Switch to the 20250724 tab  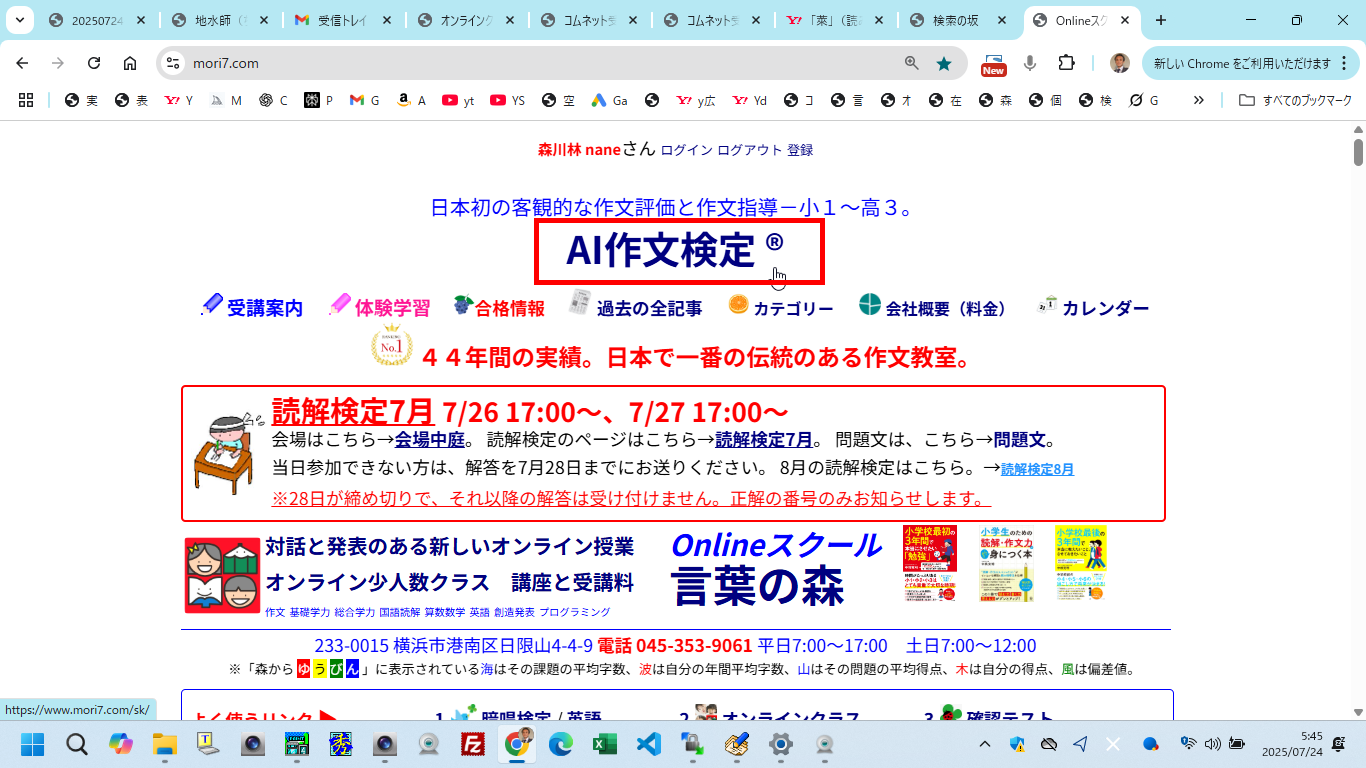96,20
